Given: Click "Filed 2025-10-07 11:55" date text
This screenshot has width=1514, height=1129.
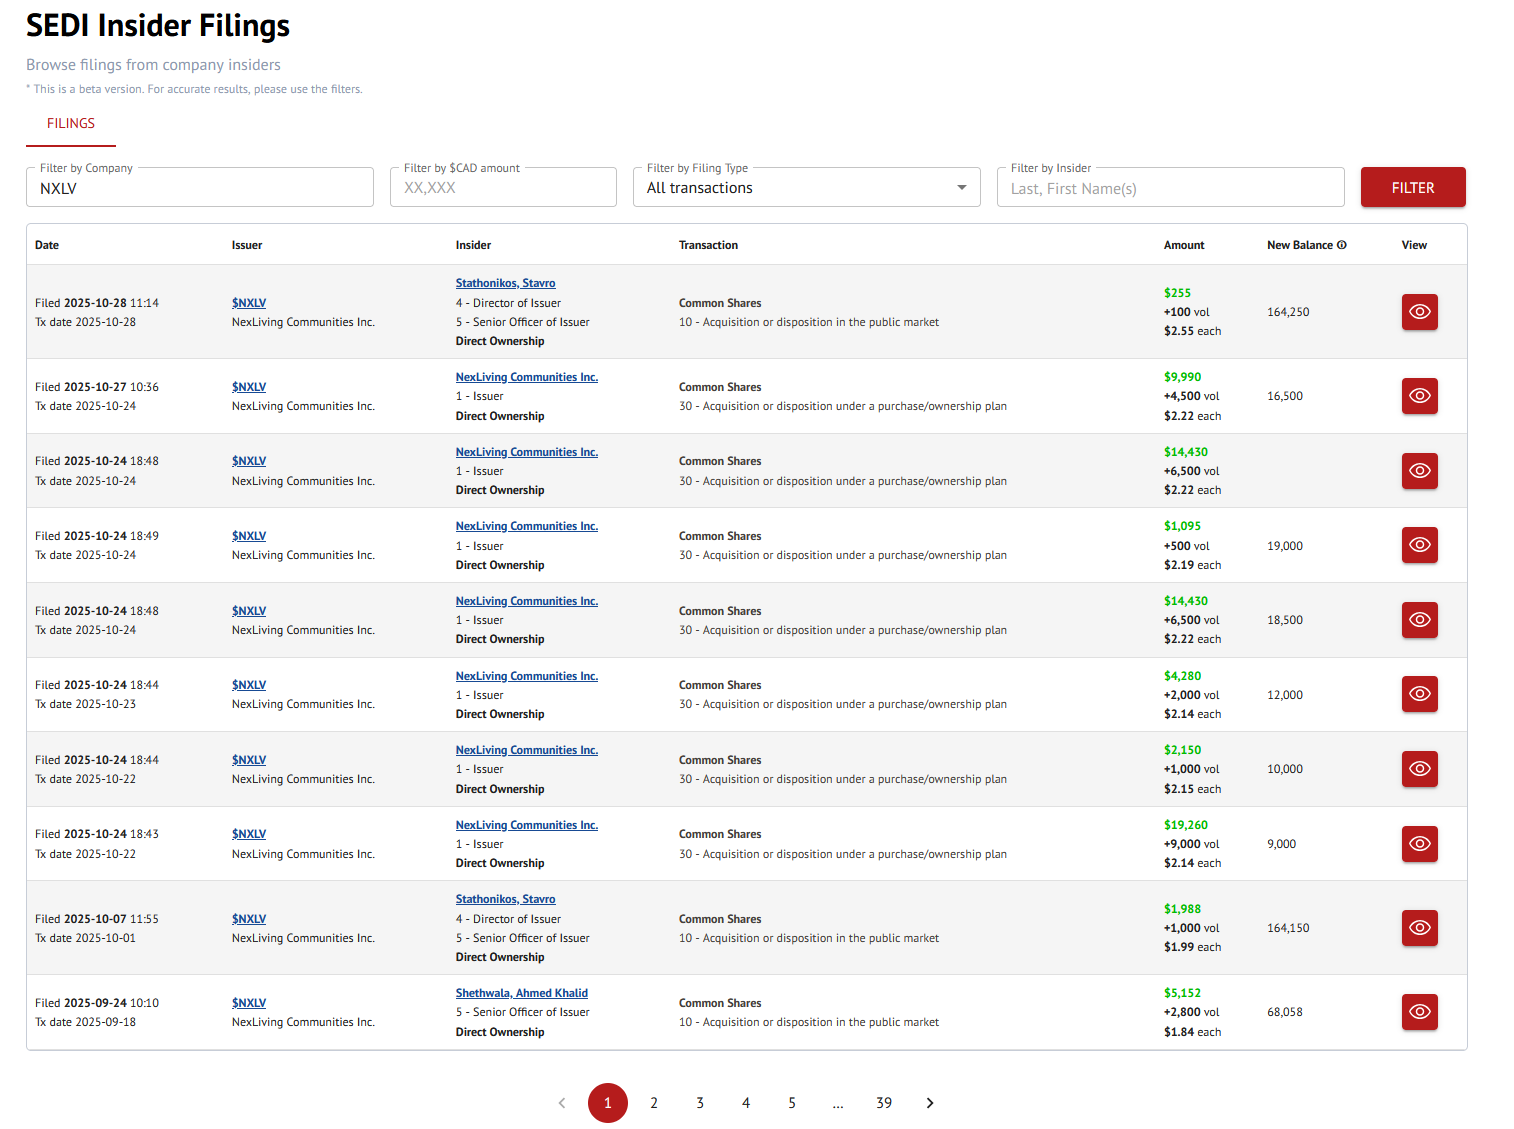Looking at the screenshot, I should (x=97, y=919).
